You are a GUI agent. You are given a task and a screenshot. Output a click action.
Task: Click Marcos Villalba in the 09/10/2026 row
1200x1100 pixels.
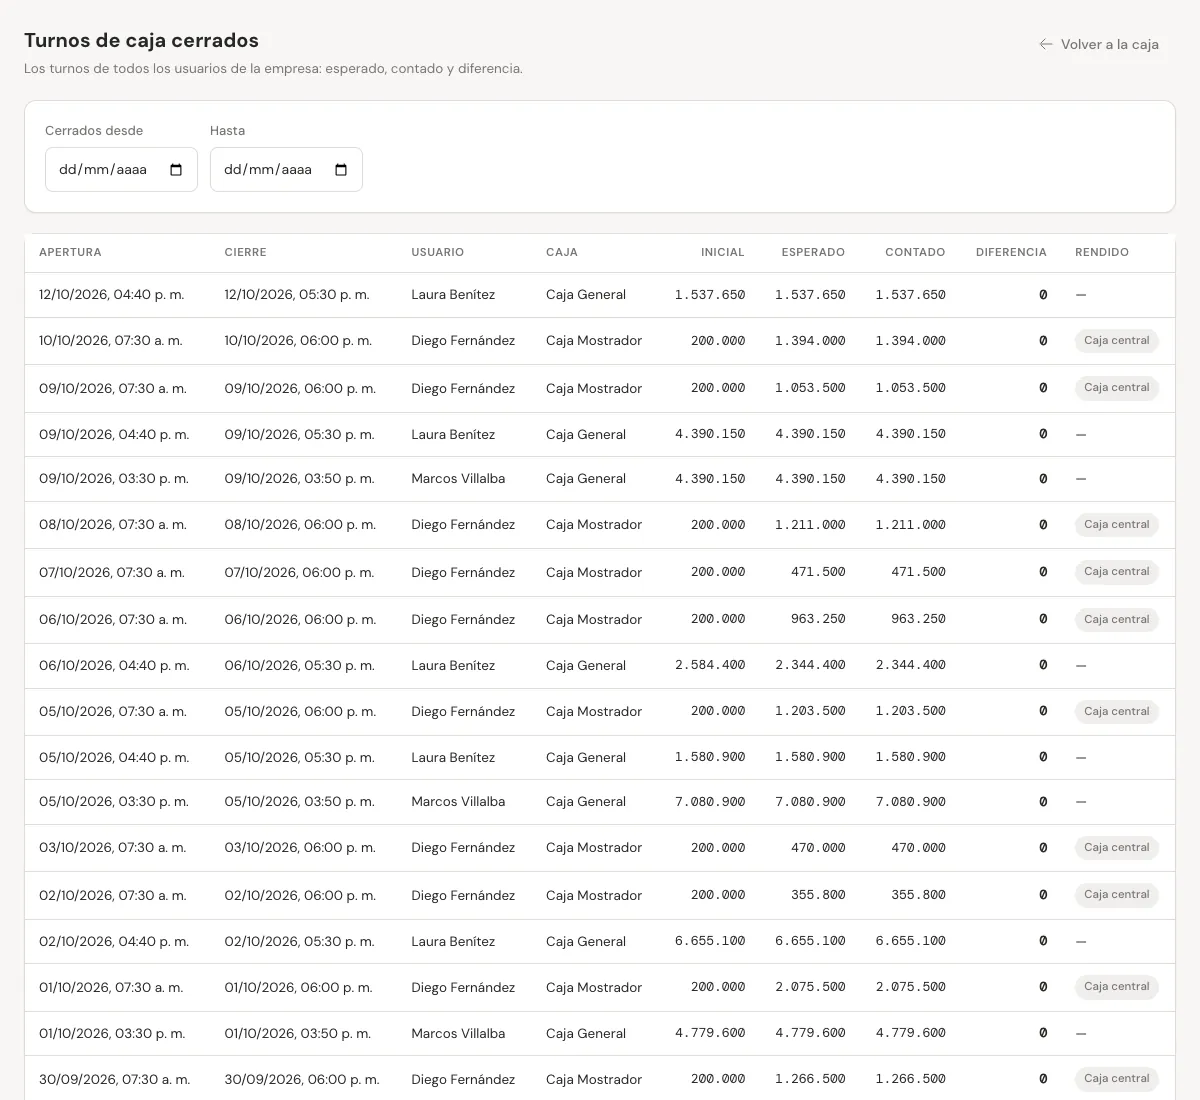(x=458, y=479)
